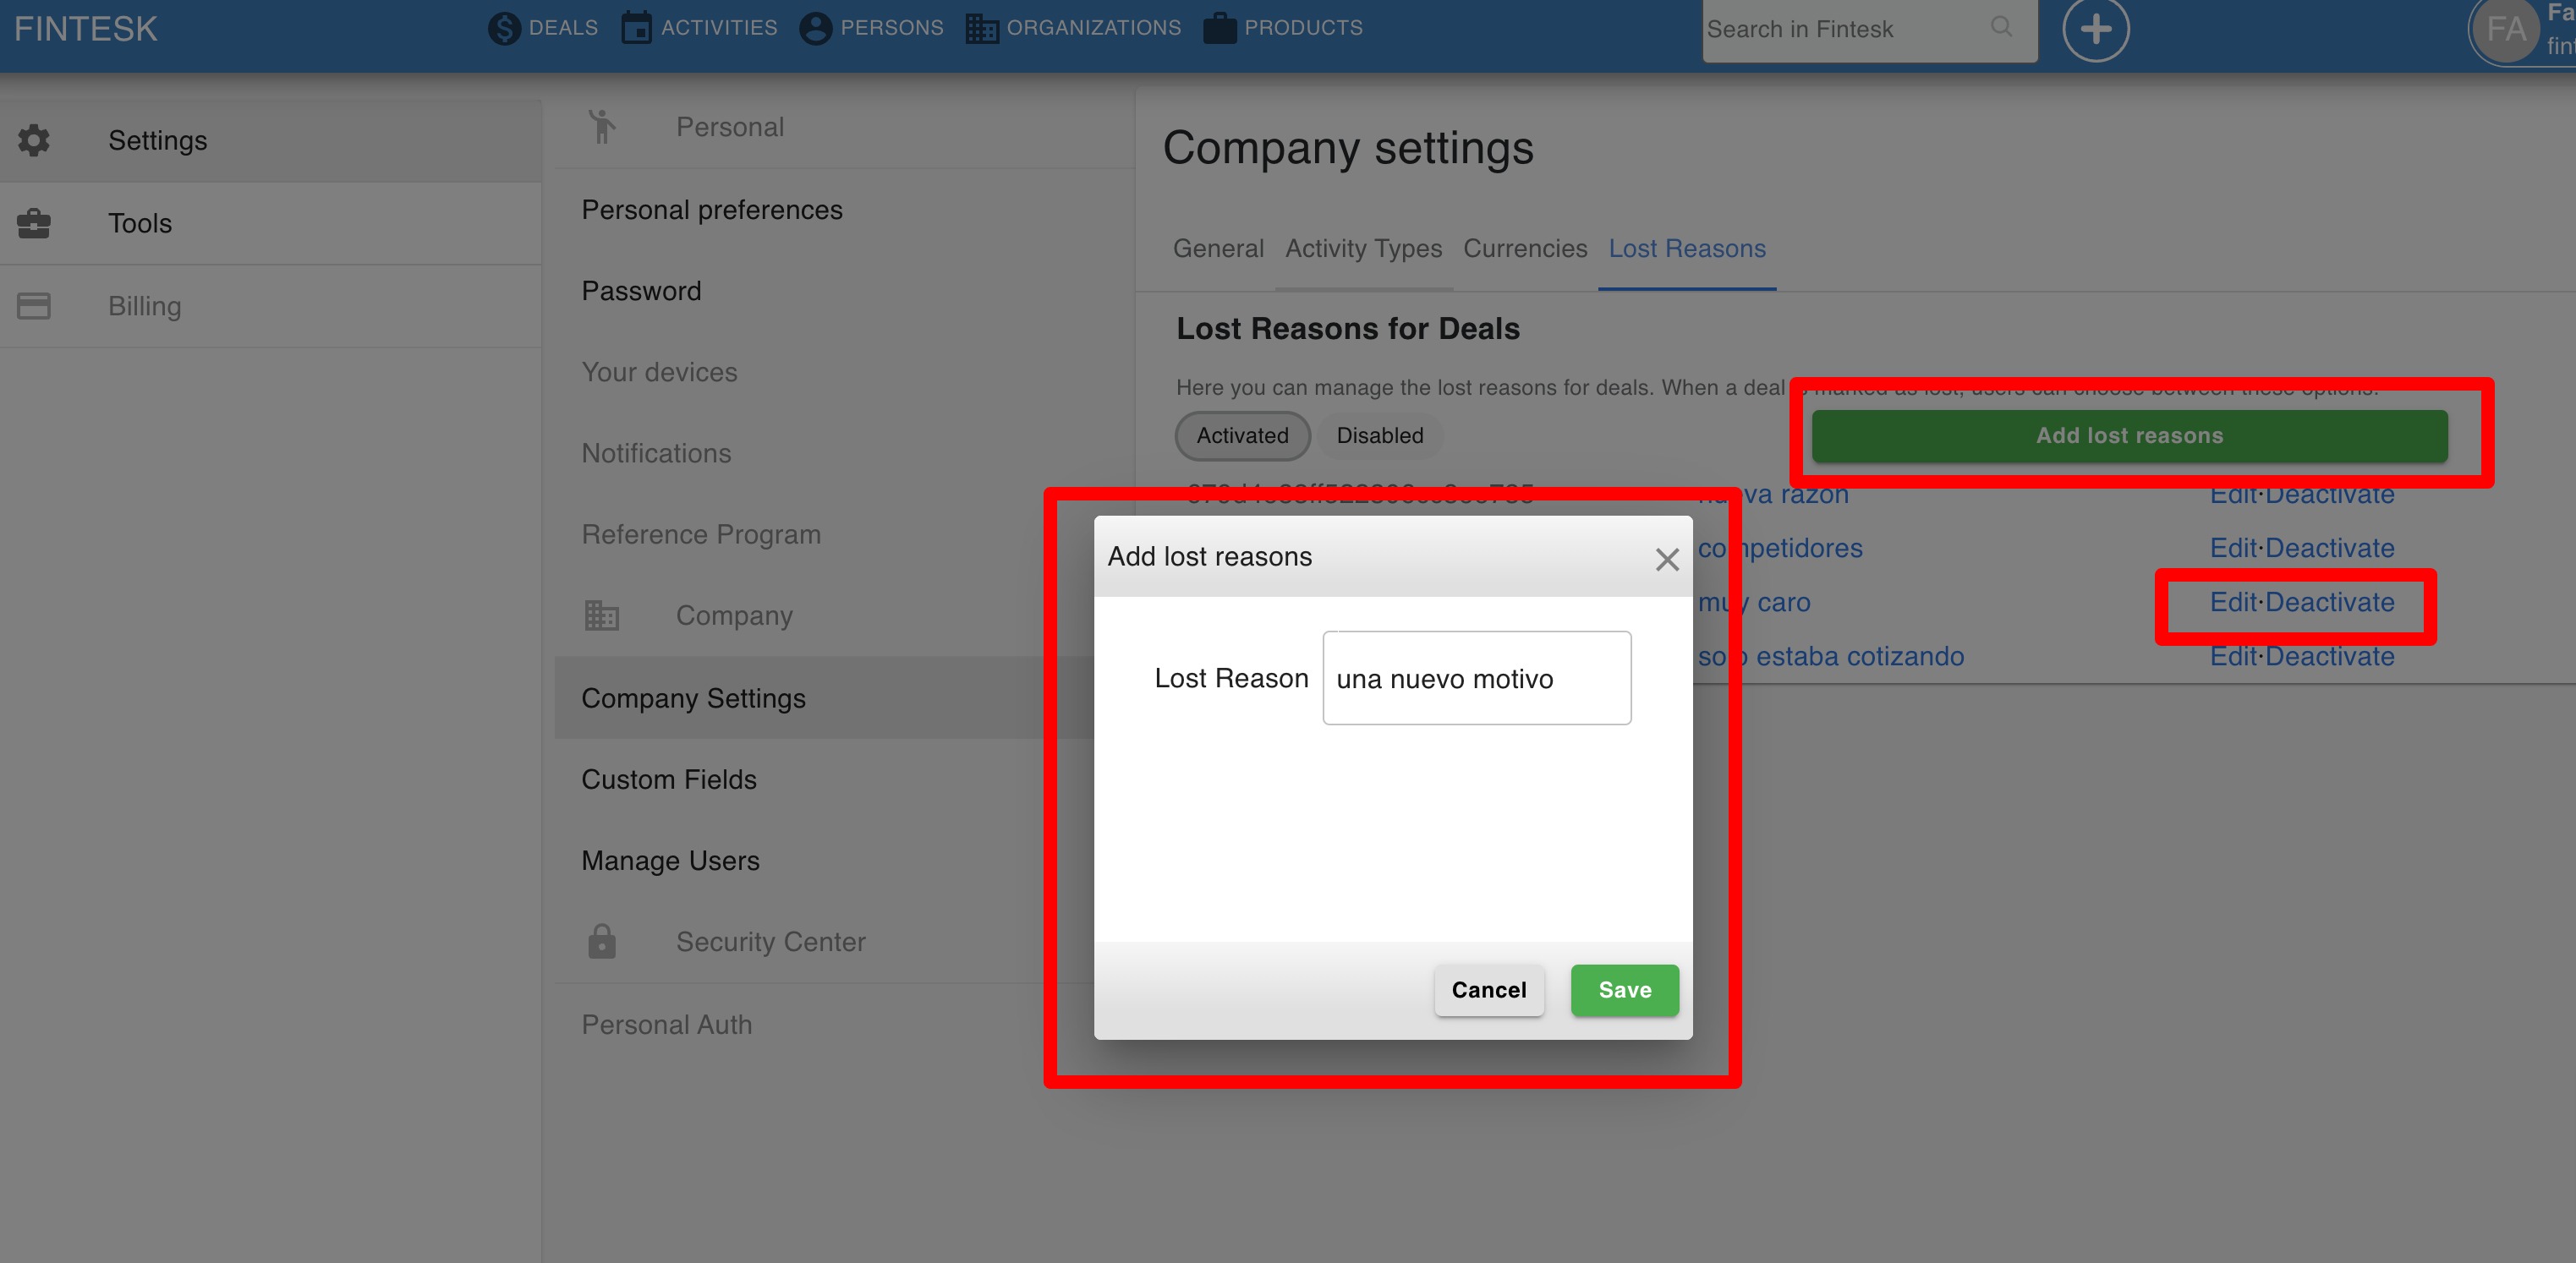Click the Tools briefcase sidebar icon
Screen dimensions: 2576x1263
(34, 223)
